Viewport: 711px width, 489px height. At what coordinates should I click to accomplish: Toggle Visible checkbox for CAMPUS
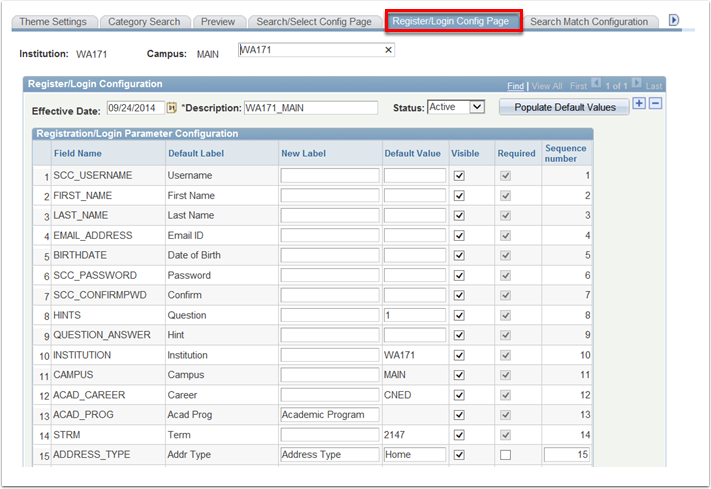pos(459,375)
